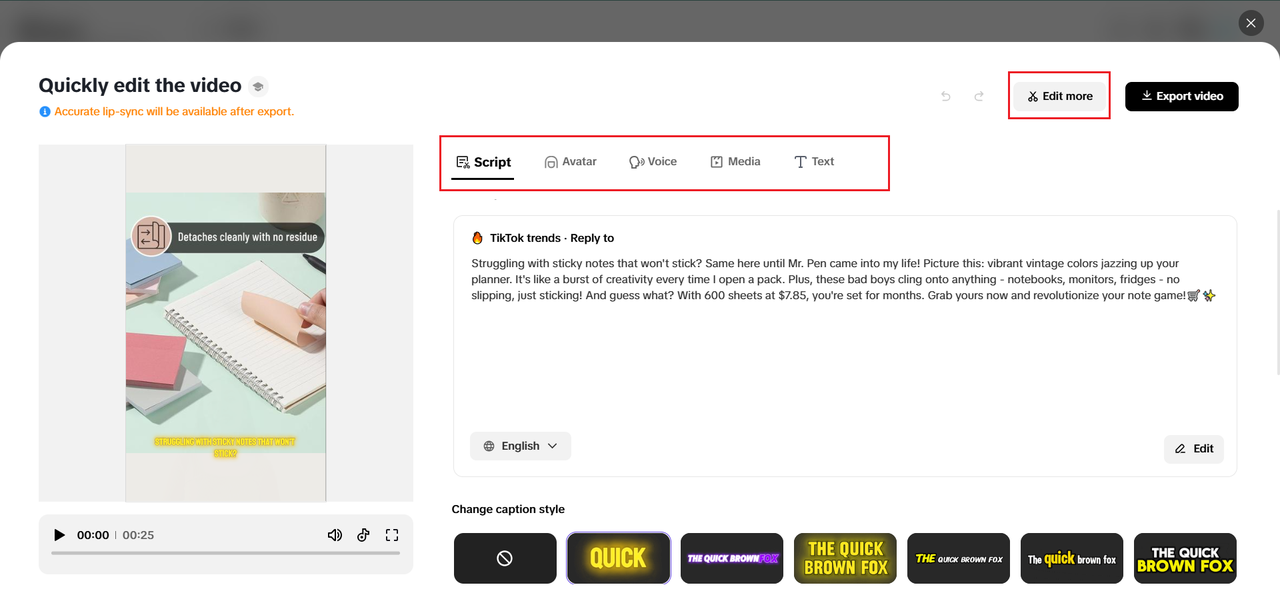Open tutorial icon beside the title
This screenshot has height=593, width=1280.
(x=258, y=86)
